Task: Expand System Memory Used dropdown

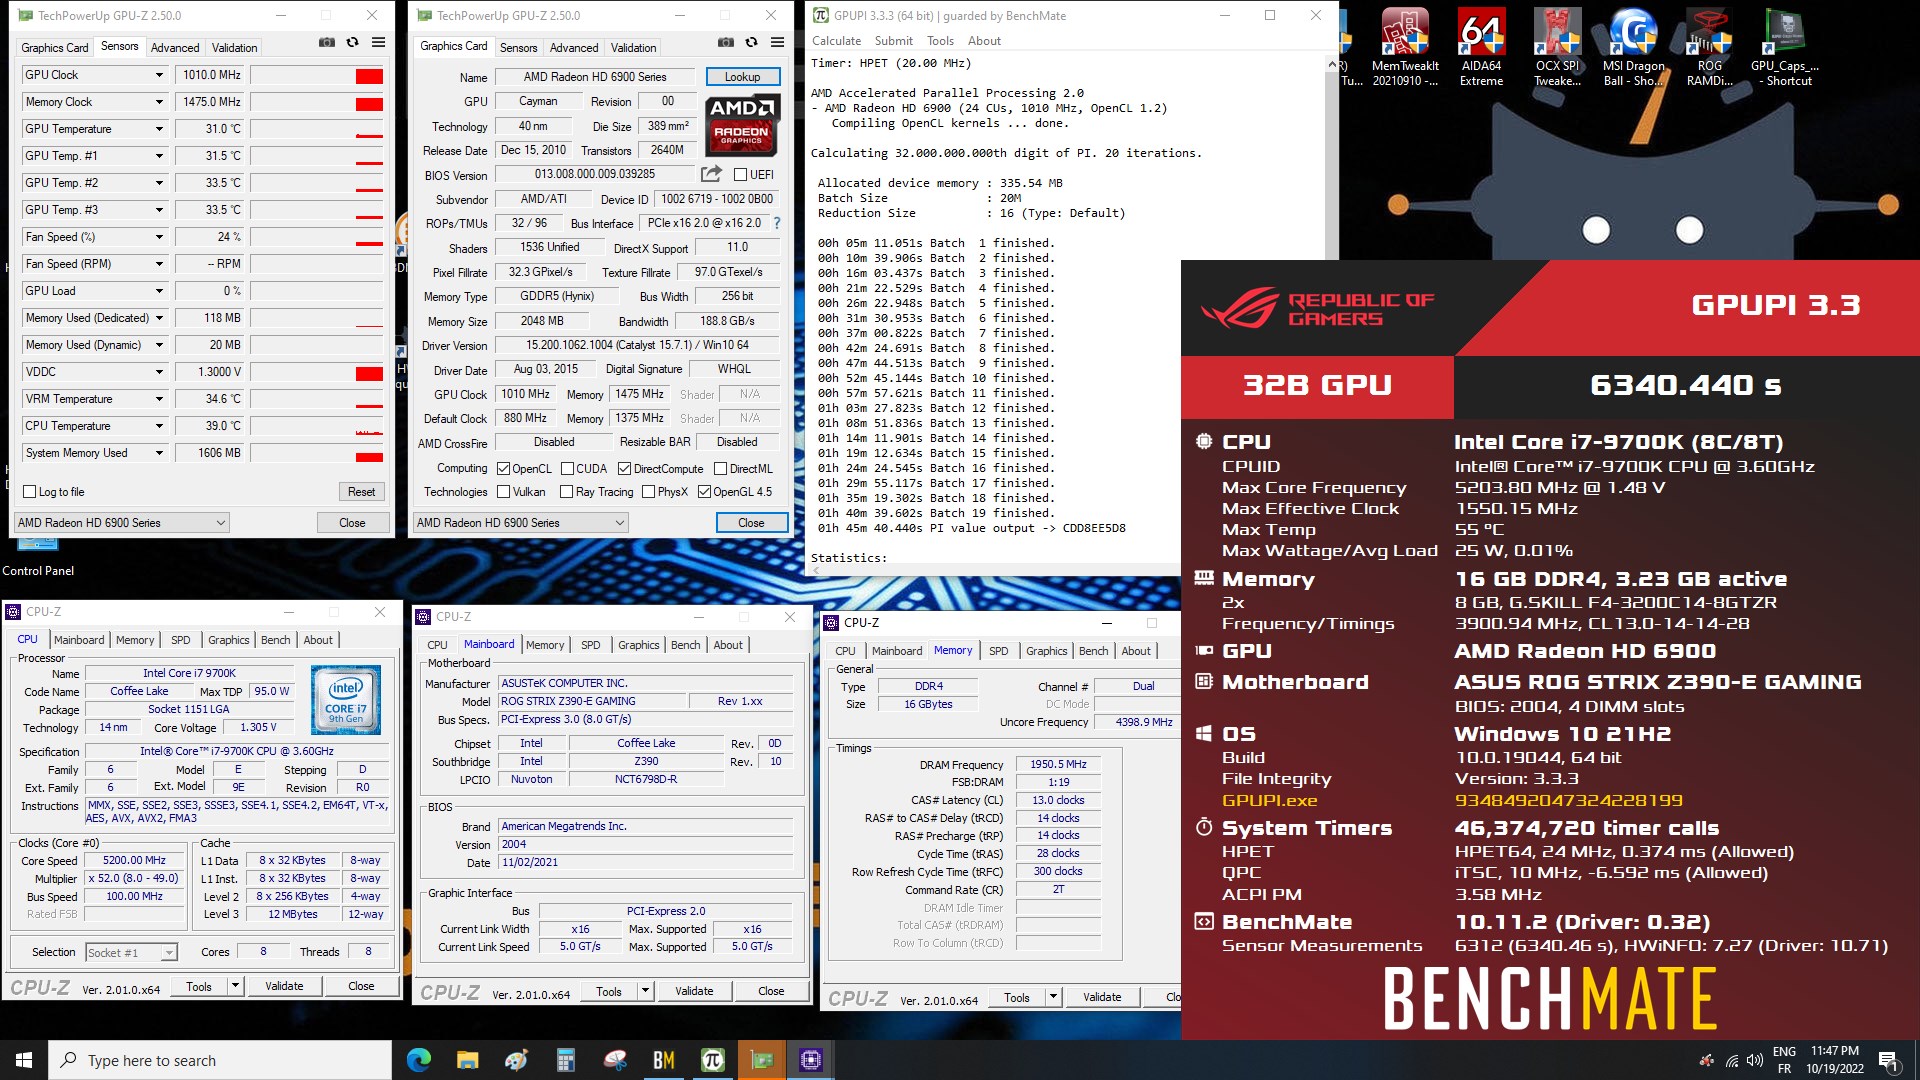Action: [159, 453]
